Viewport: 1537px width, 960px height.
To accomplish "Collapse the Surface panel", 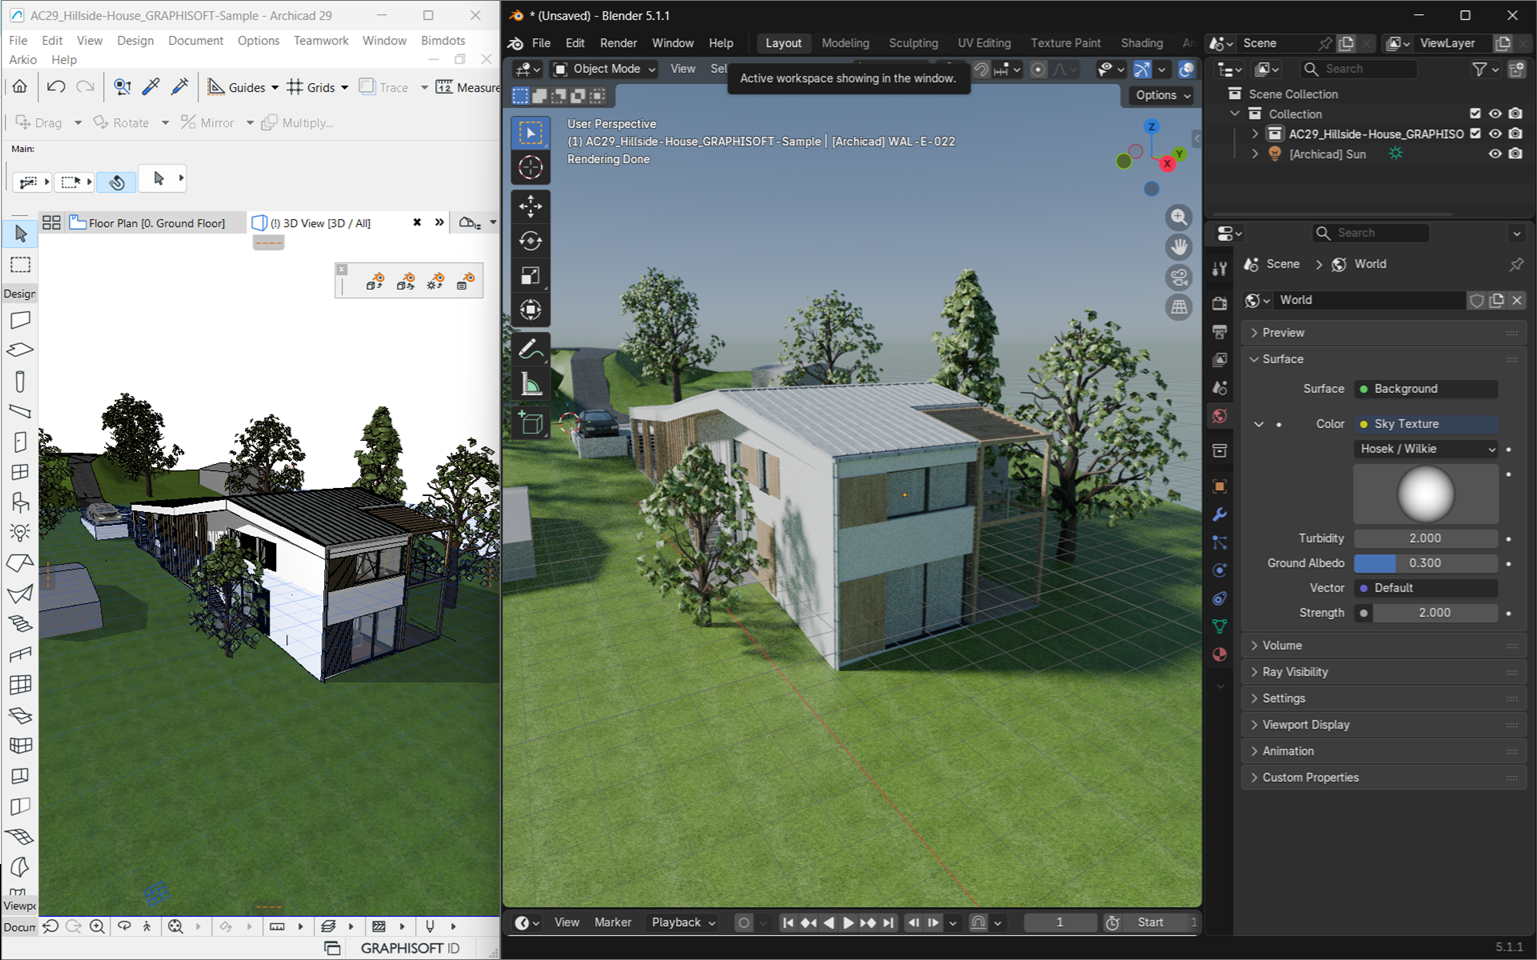I will (x=1384, y=359).
